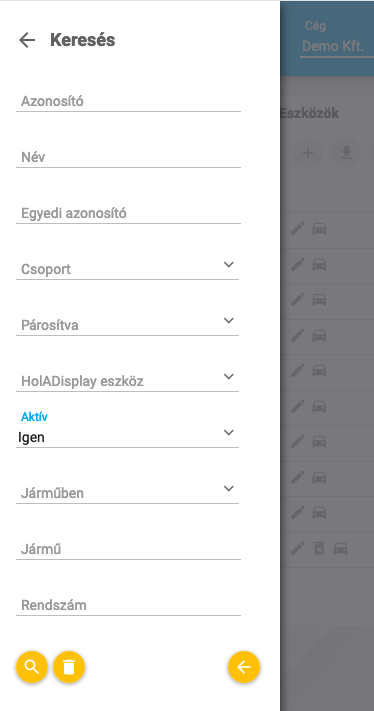Open the Csoport dropdown
Screen dimensions: 374x711
[127, 267]
